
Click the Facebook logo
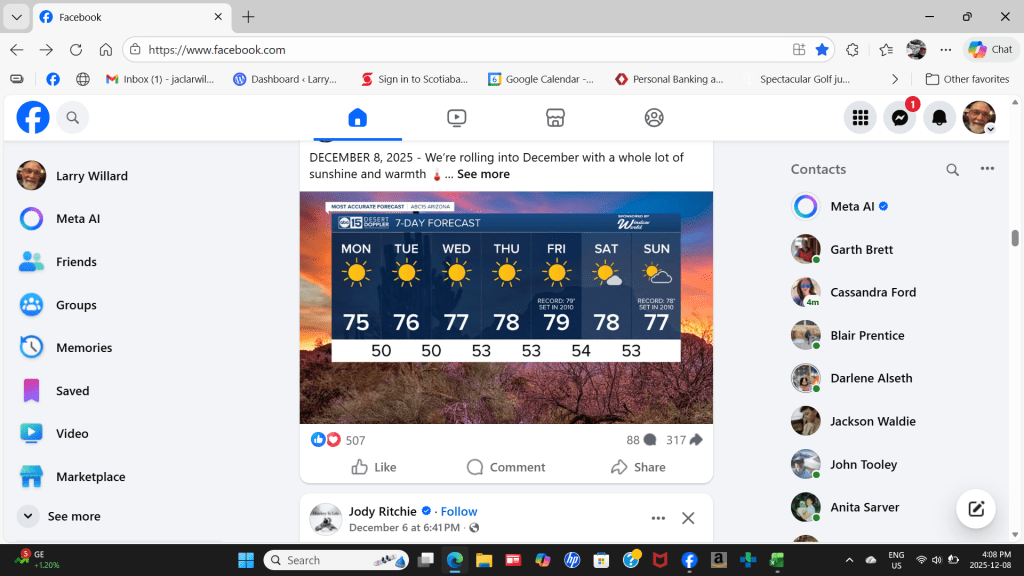[33, 118]
